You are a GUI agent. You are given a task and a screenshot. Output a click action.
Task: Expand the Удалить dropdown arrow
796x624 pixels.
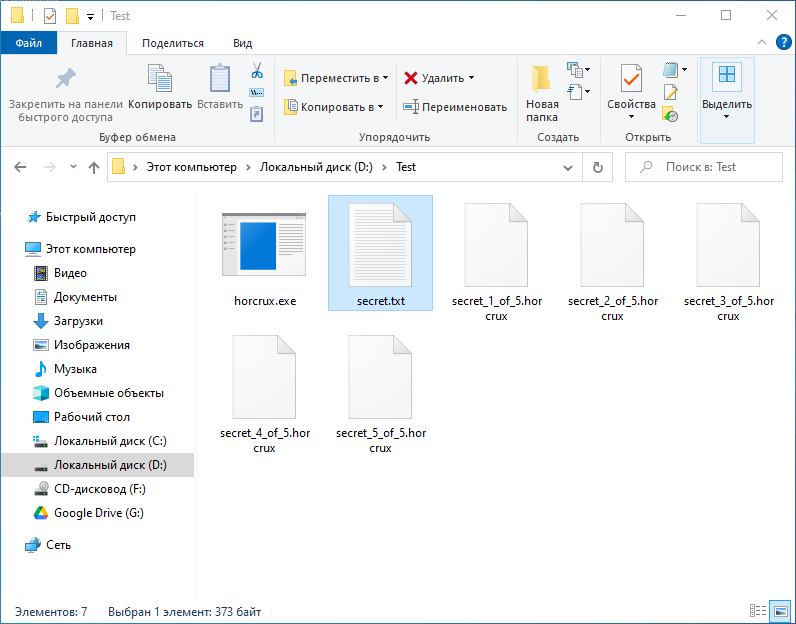(x=472, y=78)
